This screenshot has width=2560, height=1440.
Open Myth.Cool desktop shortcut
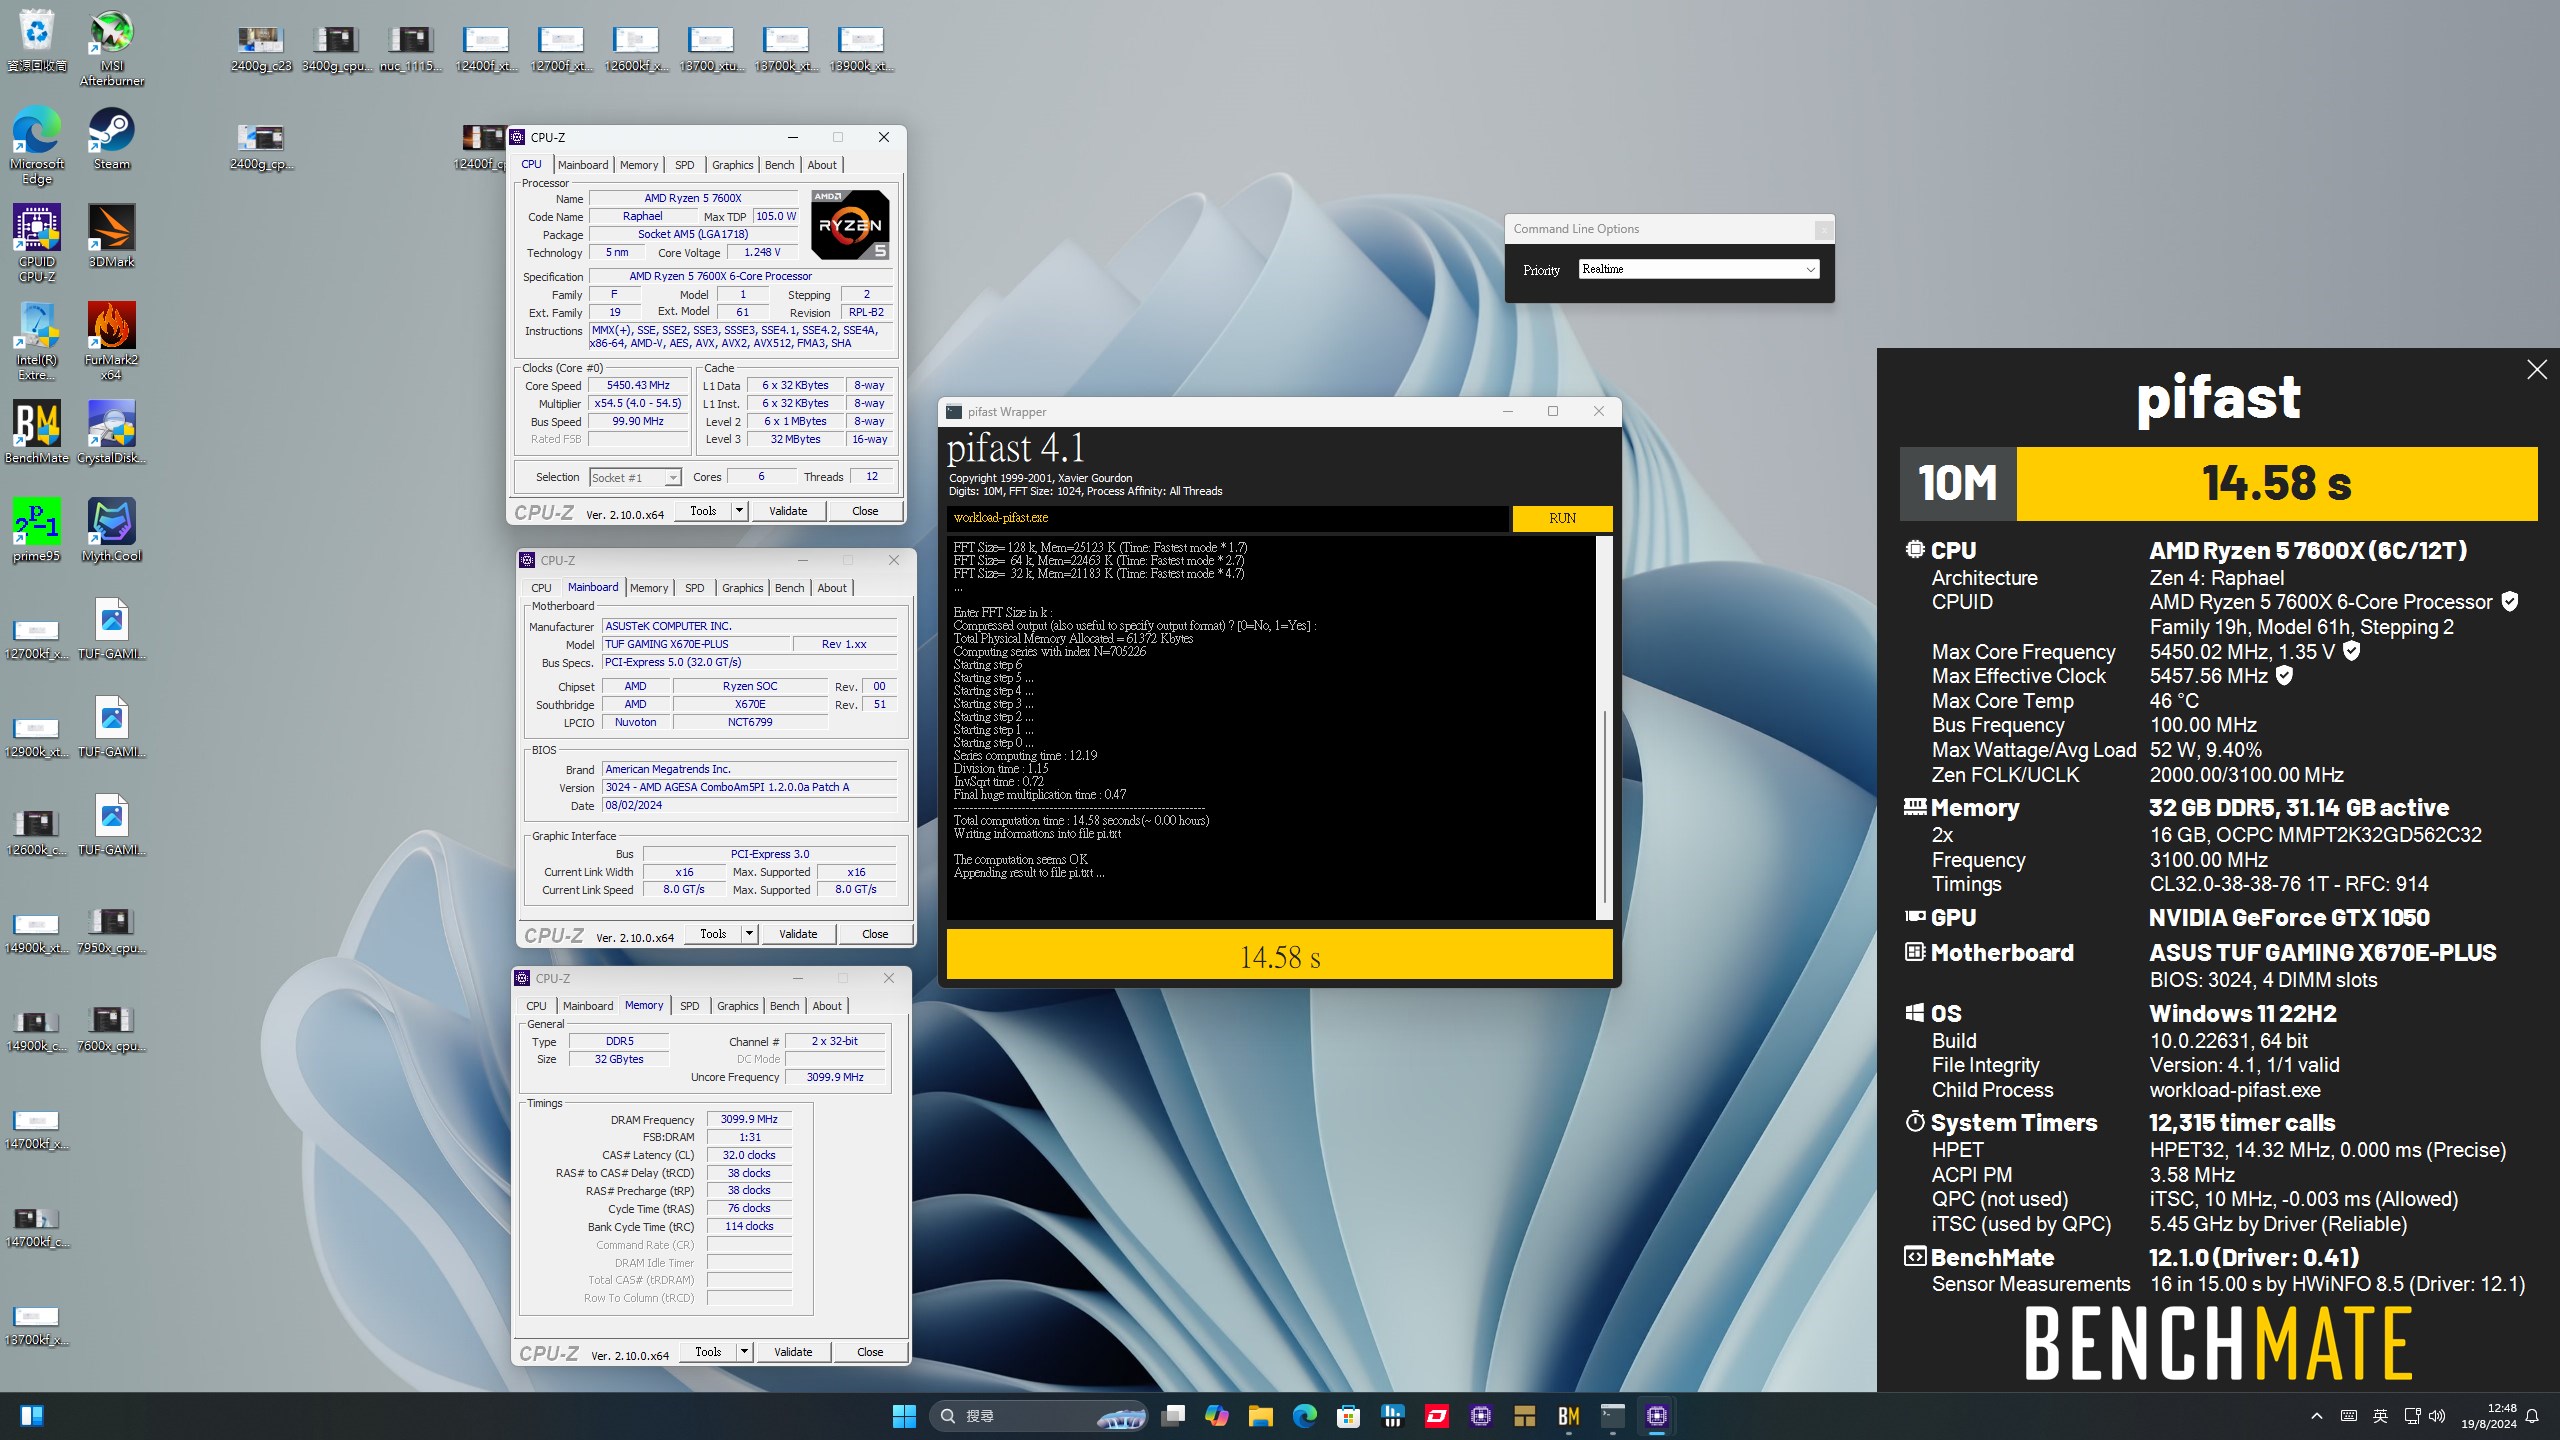pyautogui.click(x=112, y=530)
